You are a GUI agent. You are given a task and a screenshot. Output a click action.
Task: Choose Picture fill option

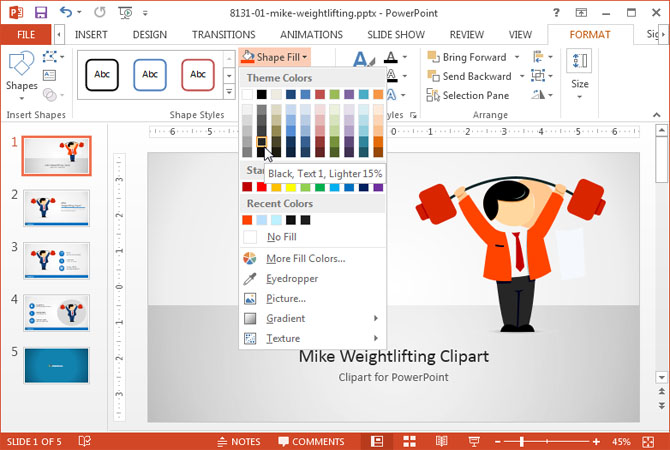(x=286, y=298)
